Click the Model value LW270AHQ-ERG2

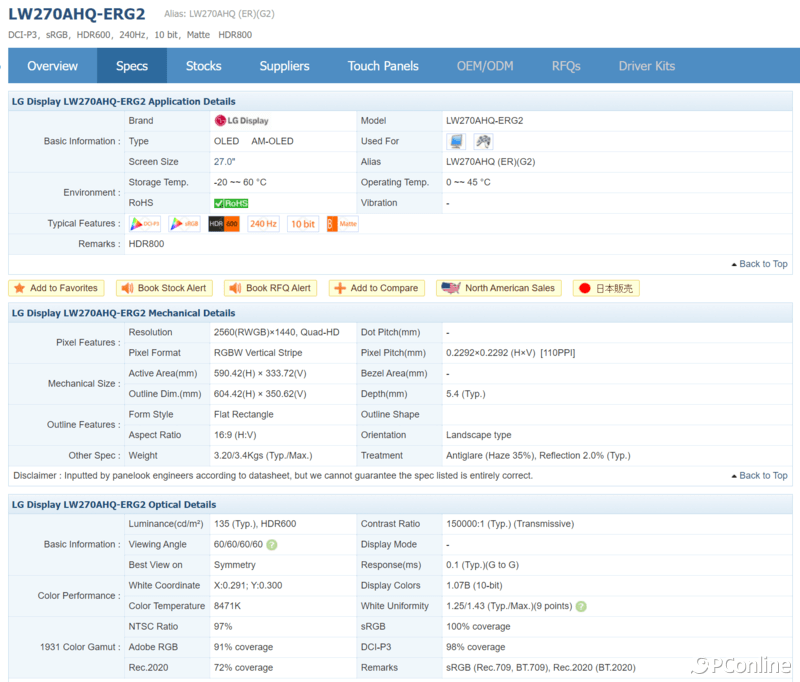[485, 121]
